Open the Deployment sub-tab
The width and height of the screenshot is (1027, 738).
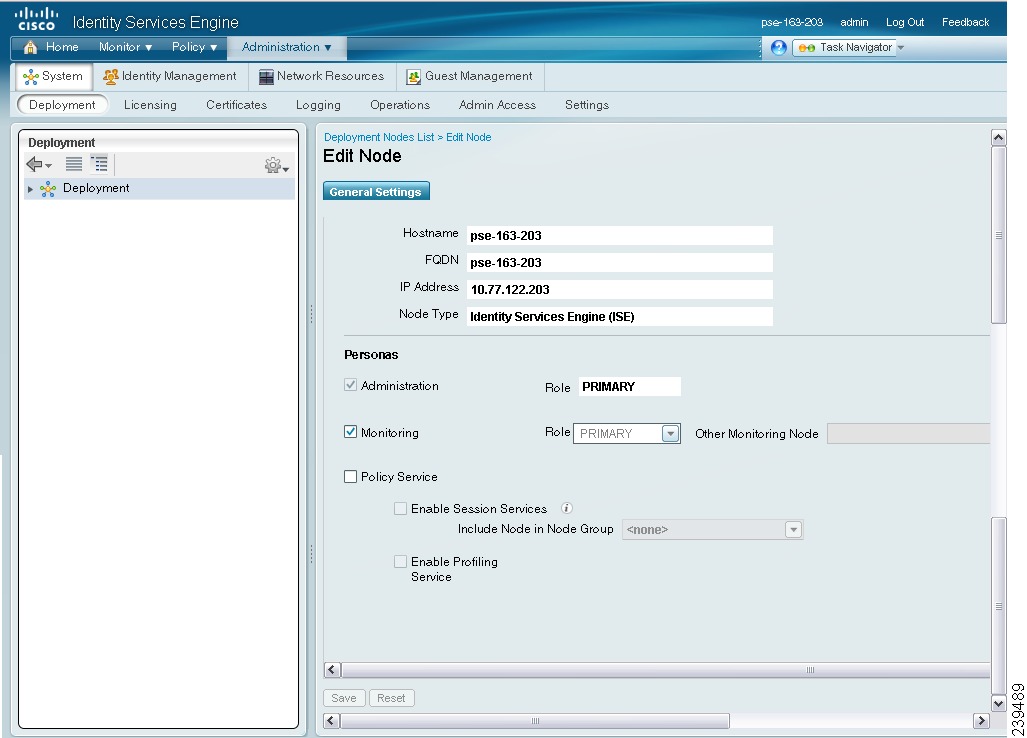[62, 105]
